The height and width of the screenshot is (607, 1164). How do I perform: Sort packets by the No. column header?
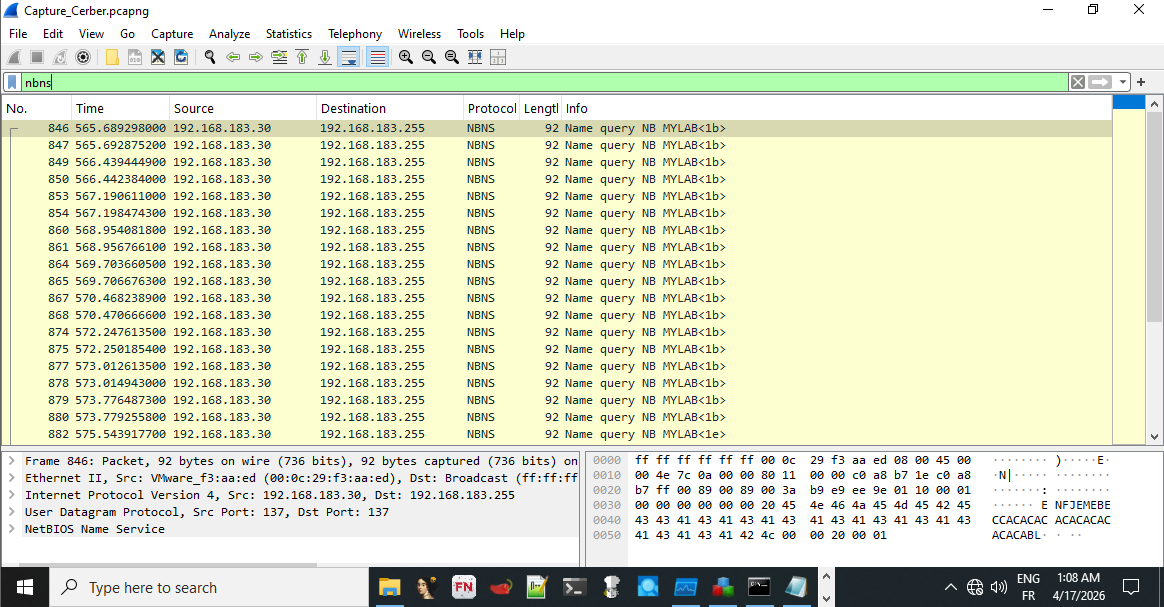tap(36, 108)
